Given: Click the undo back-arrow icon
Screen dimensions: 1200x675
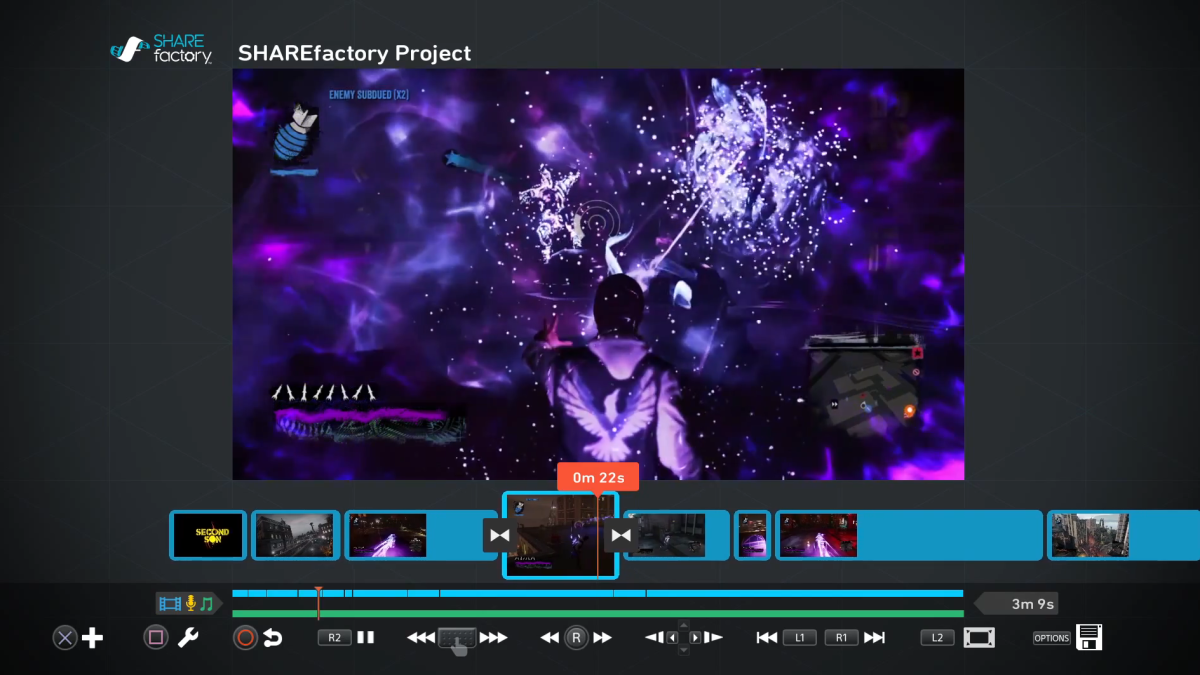Looking at the screenshot, I should [x=272, y=638].
